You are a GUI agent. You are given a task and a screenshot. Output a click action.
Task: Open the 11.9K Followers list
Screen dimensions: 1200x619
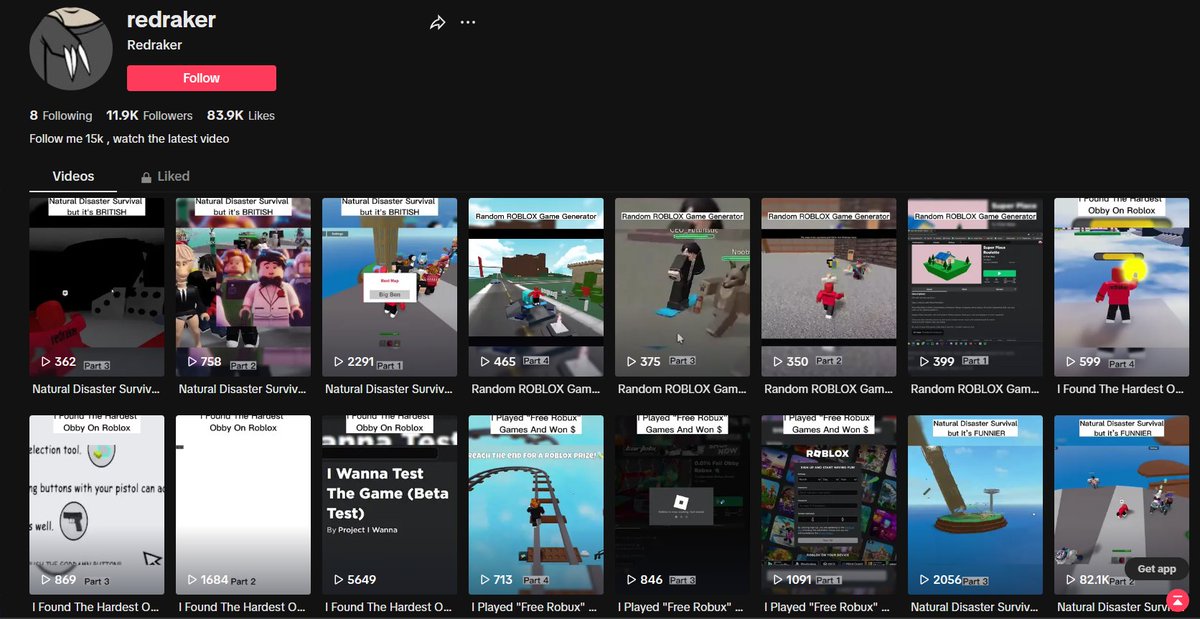pos(149,116)
